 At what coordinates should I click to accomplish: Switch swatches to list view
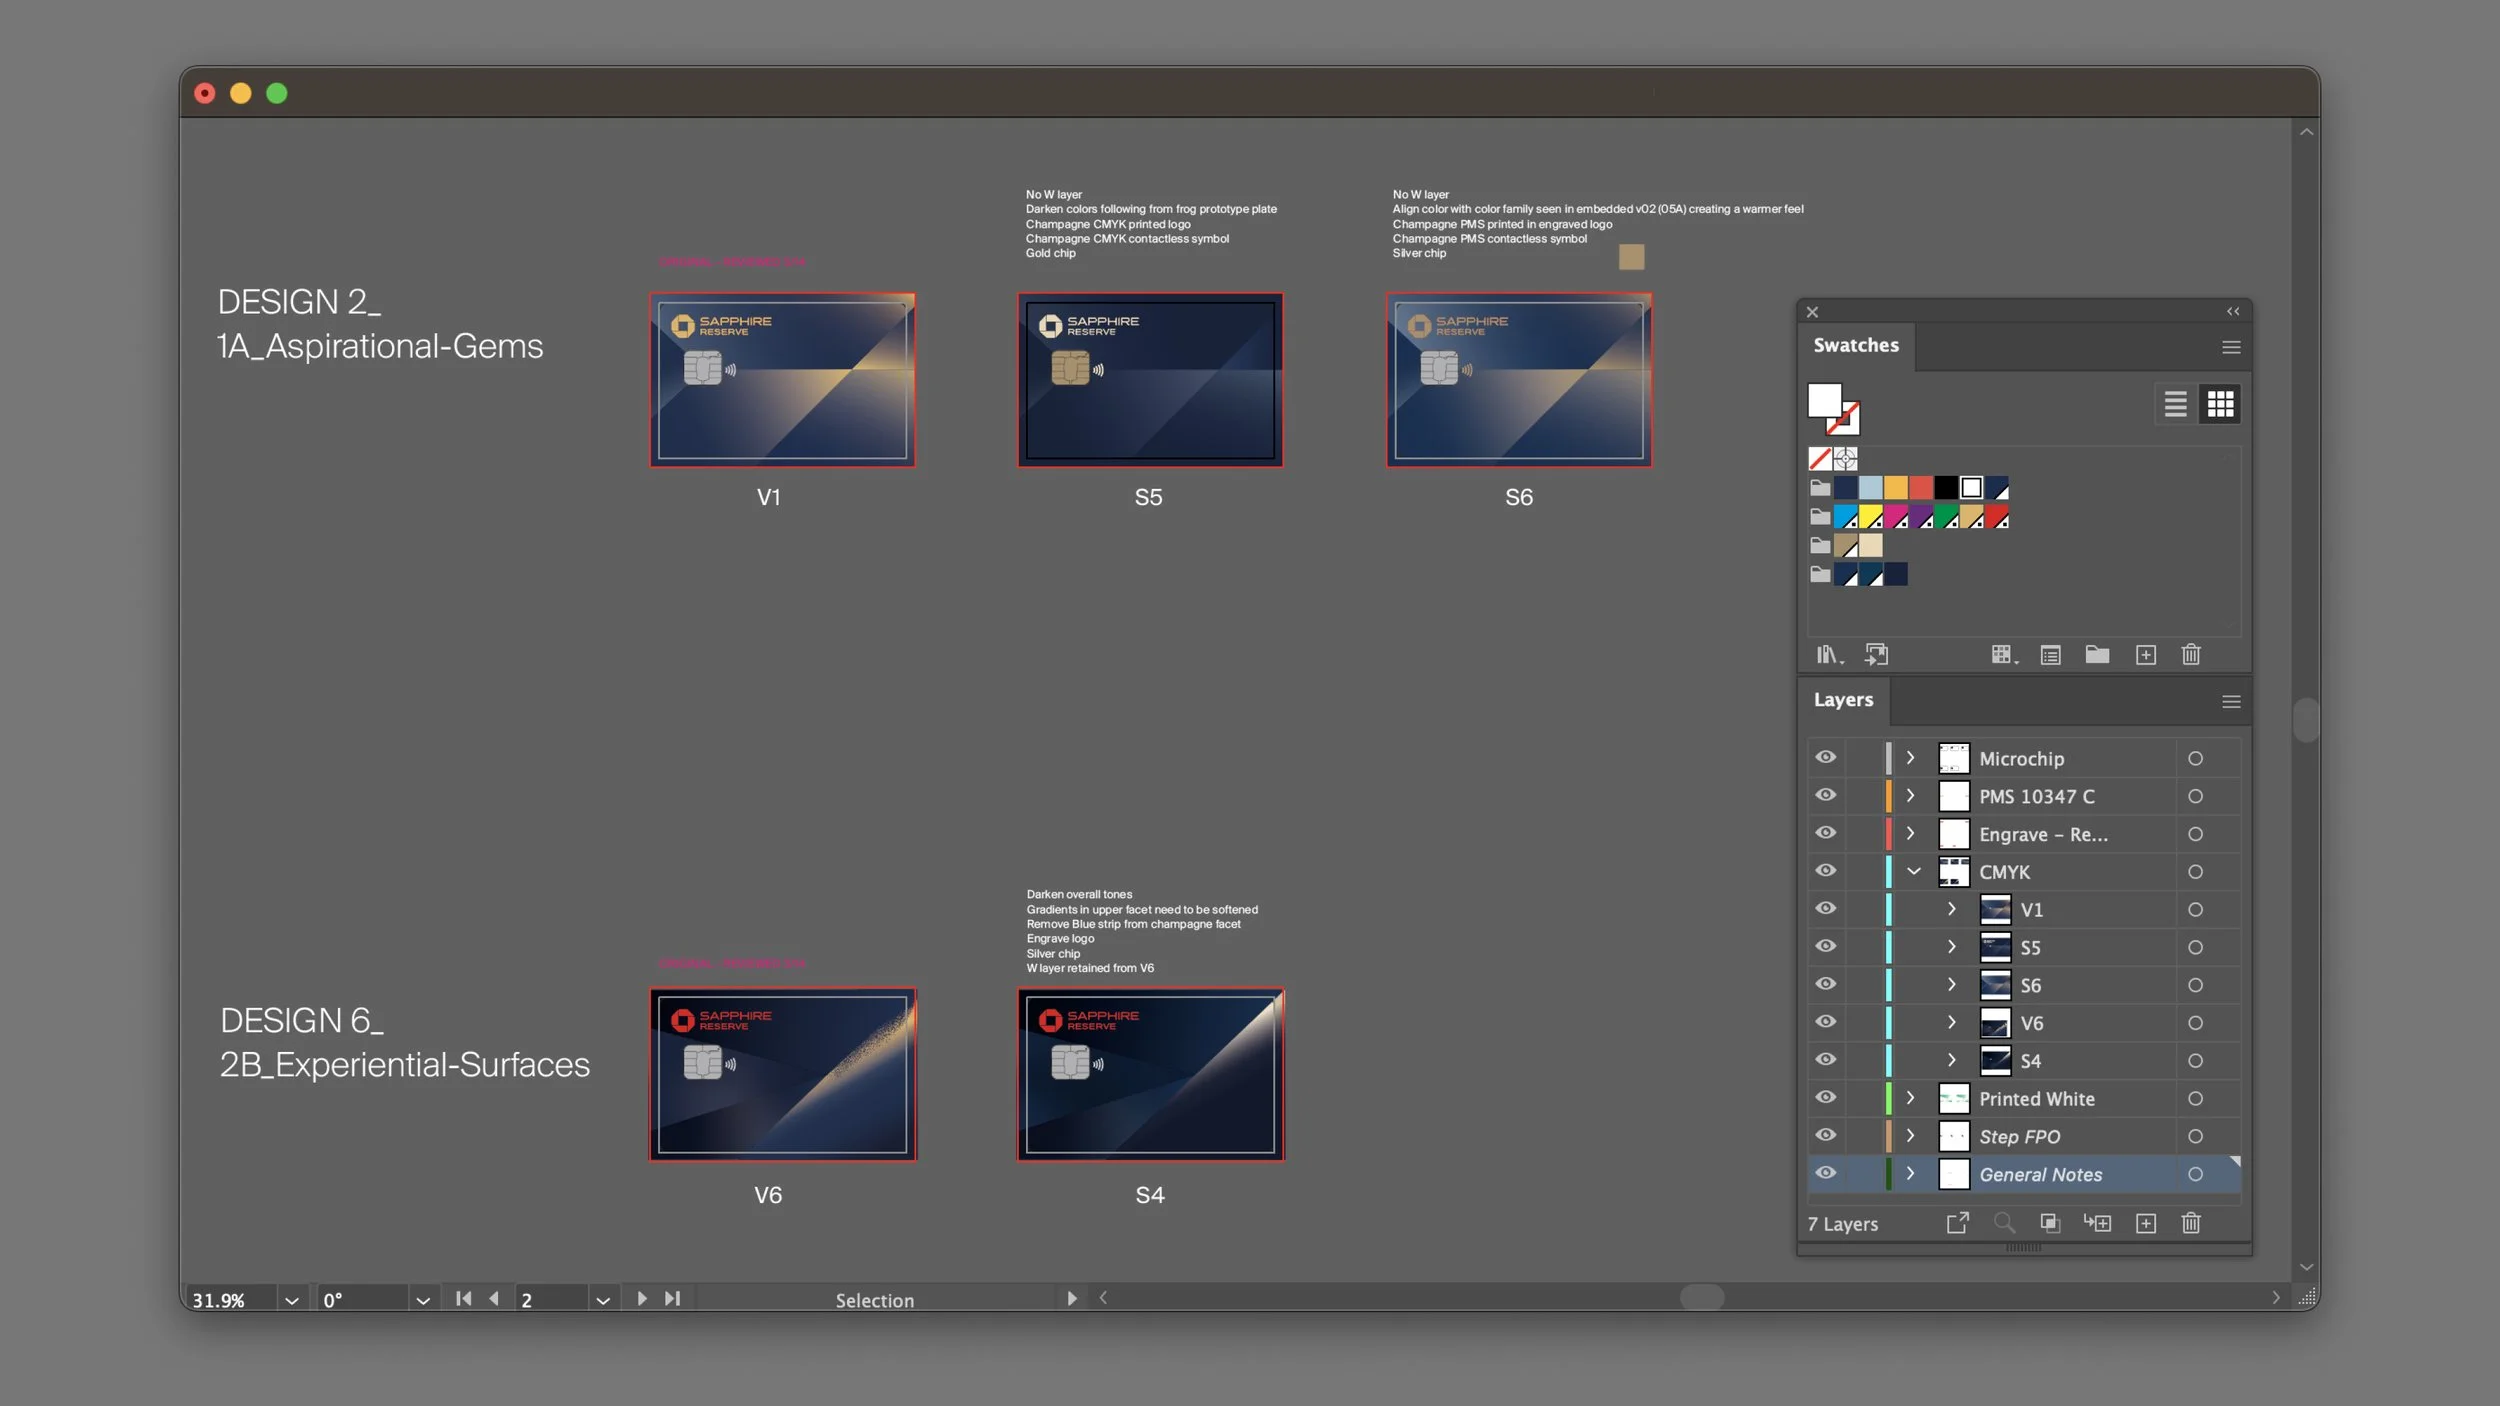click(x=2175, y=404)
